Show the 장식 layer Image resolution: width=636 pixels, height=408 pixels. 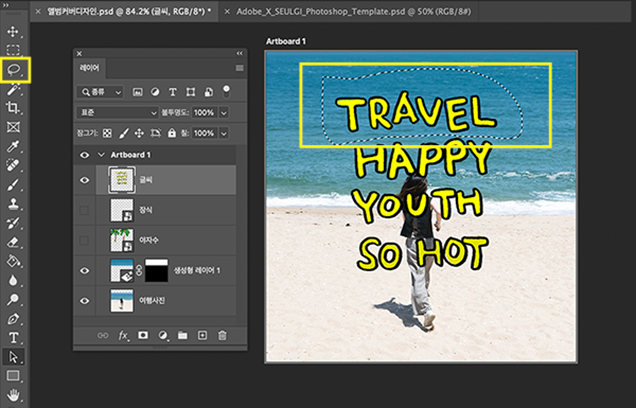point(84,210)
